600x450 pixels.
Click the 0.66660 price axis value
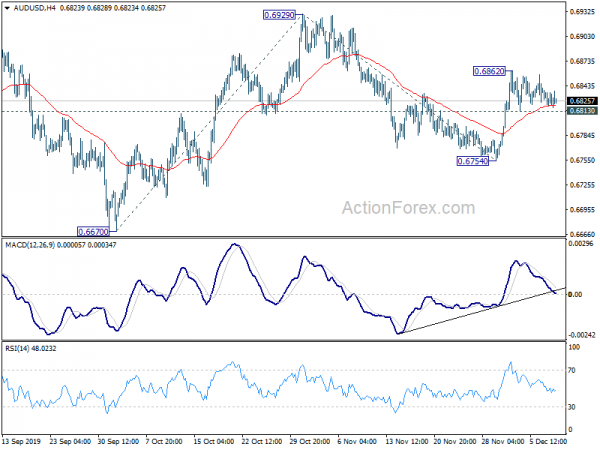(582, 235)
